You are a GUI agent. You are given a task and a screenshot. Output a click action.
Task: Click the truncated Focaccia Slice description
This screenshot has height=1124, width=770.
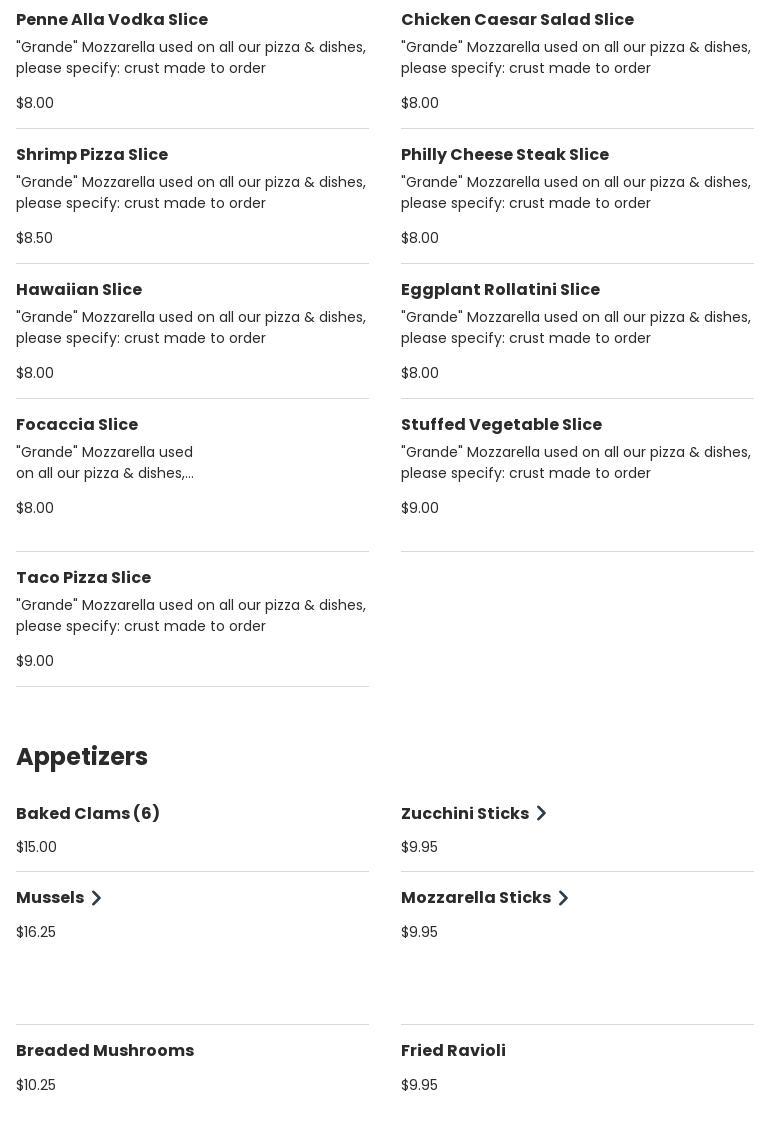105,463
